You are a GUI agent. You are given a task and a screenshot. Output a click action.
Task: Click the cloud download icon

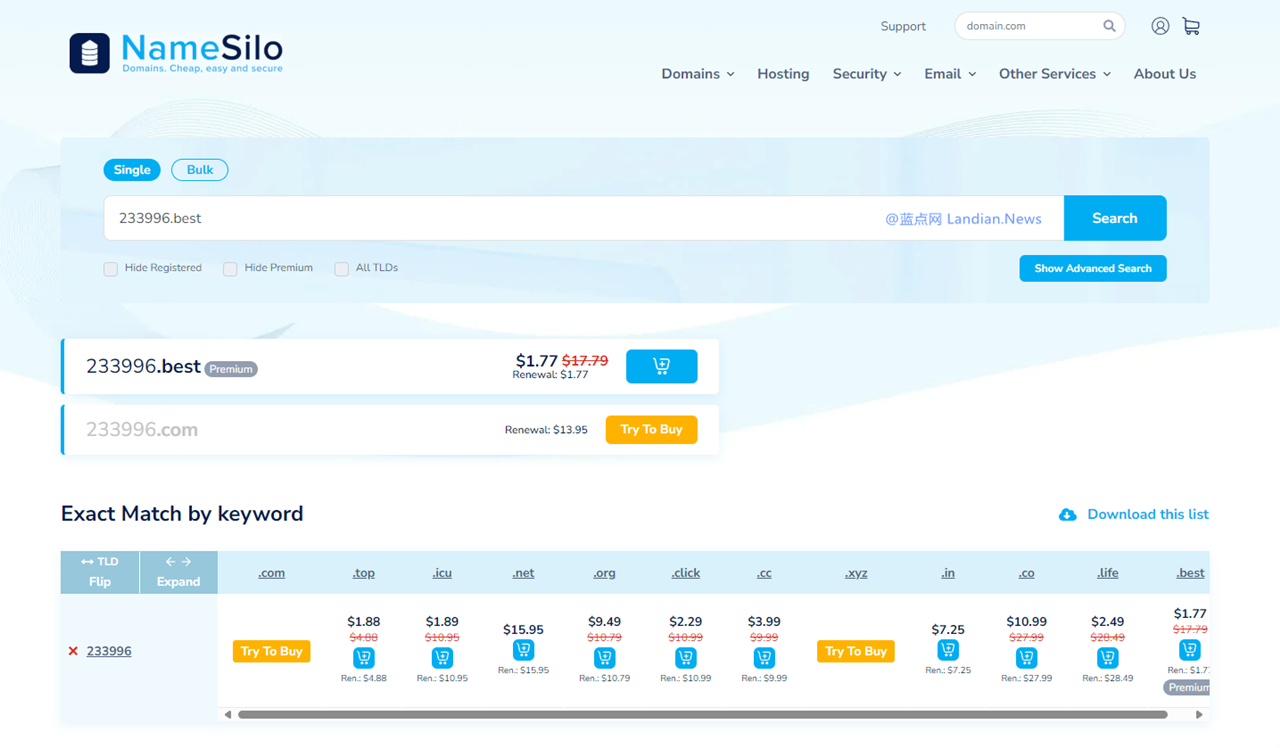click(x=1068, y=514)
